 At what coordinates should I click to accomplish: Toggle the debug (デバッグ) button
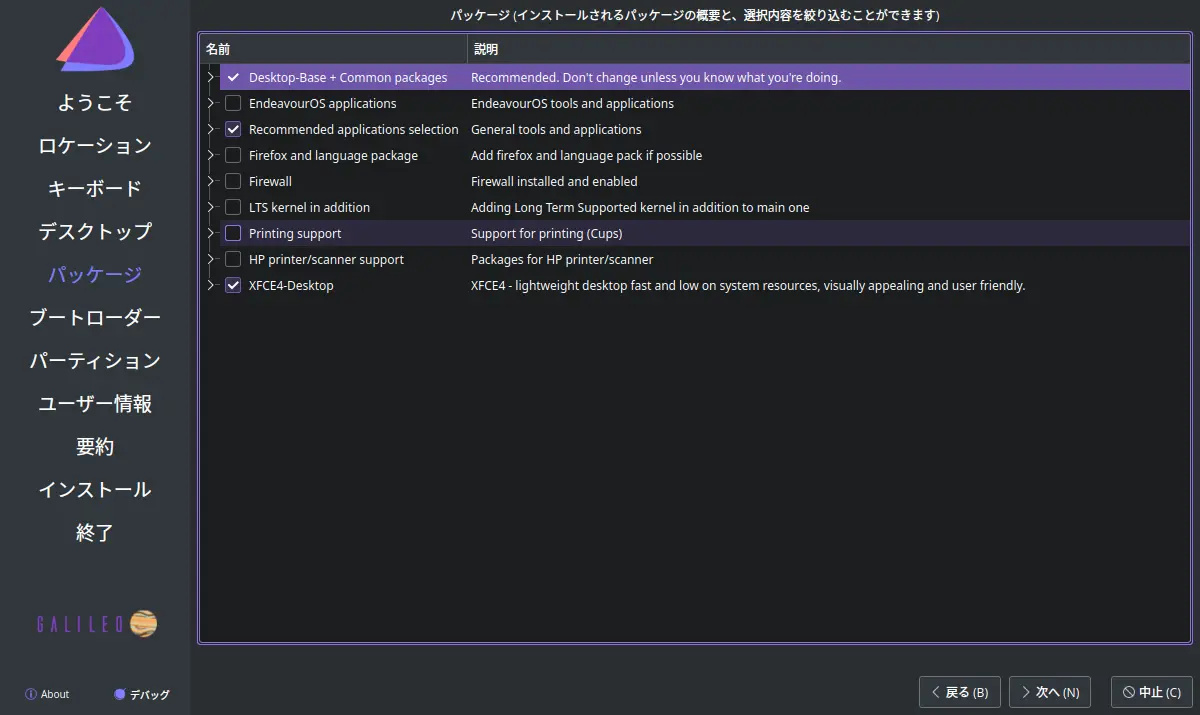click(141, 694)
